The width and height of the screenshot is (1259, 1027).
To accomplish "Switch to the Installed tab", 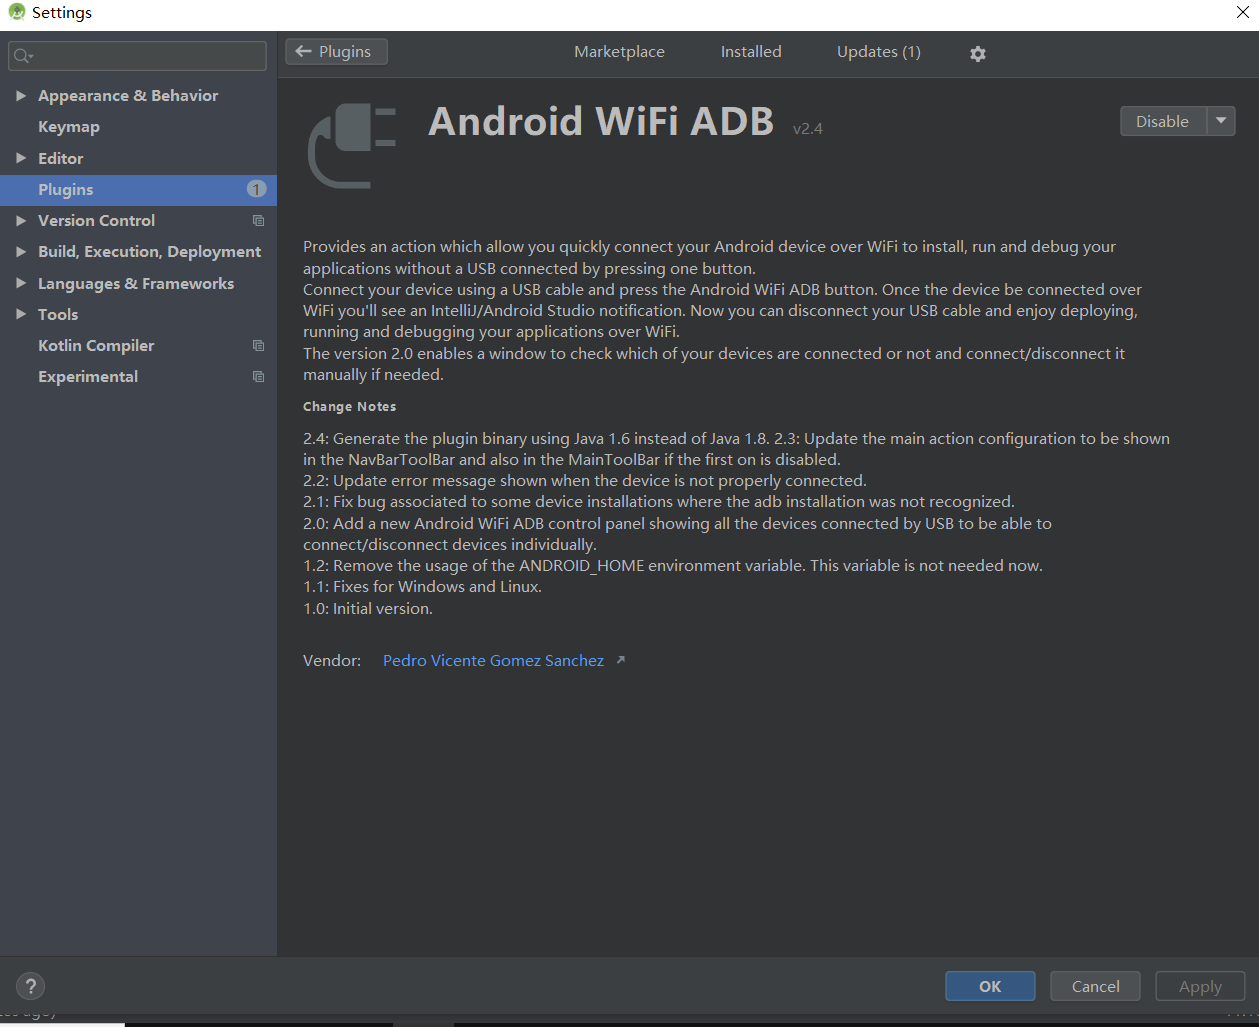I will click(751, 52).
